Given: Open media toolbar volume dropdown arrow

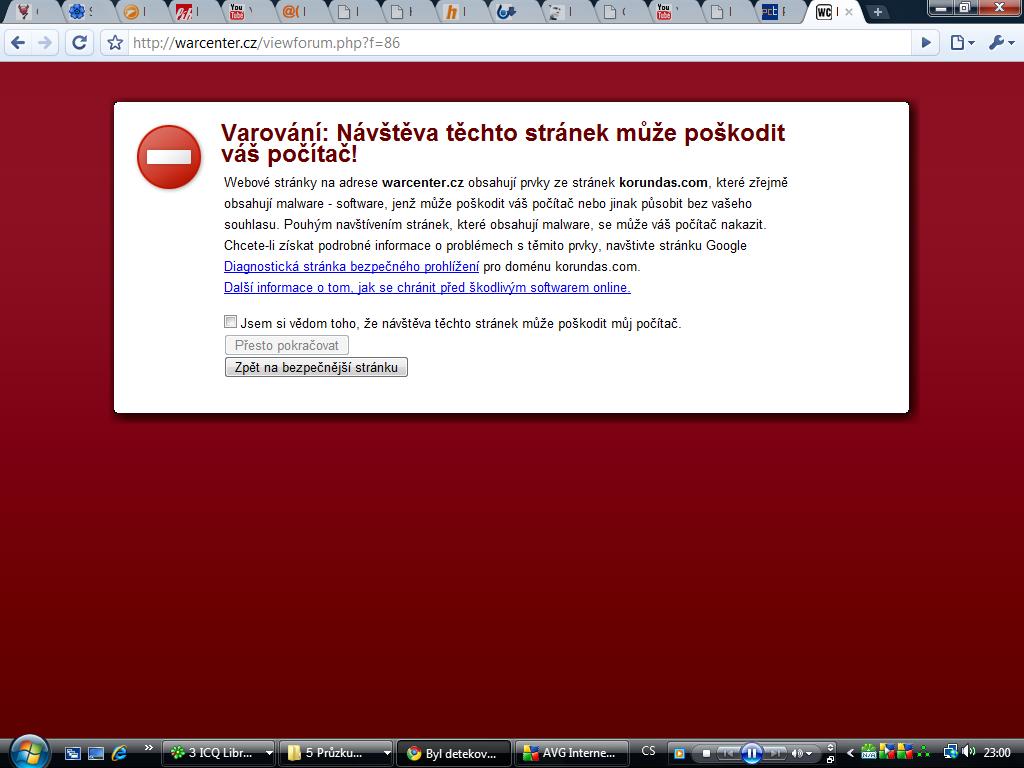Looking at the screenshot, I should pos(808,754).
